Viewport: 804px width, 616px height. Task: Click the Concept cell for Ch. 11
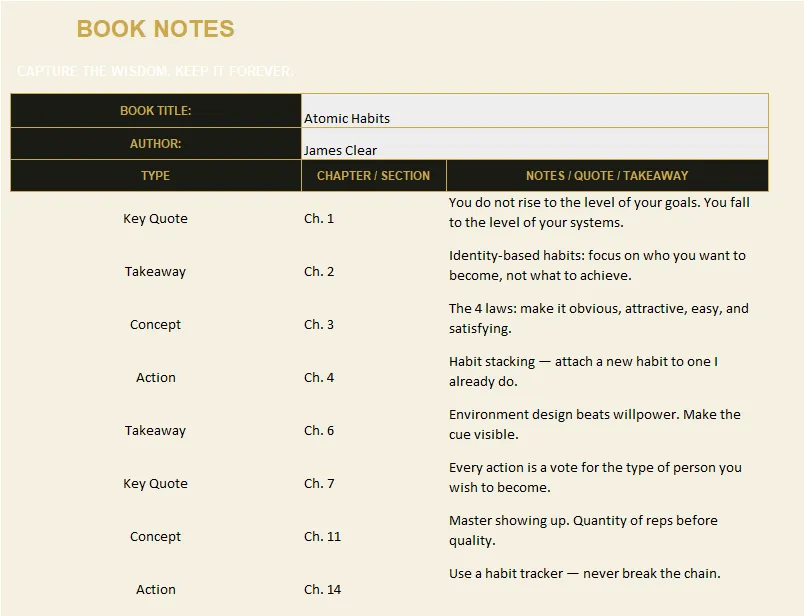coord(156,536)
